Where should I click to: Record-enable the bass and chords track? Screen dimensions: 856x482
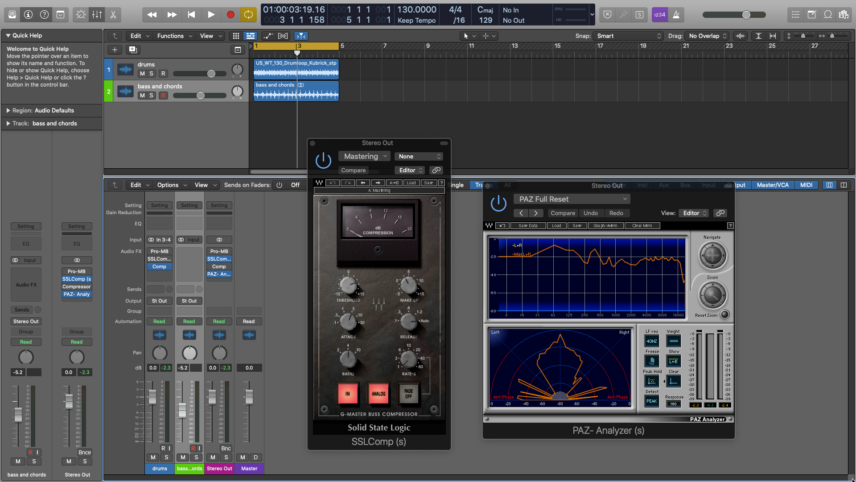click(163, 96)
